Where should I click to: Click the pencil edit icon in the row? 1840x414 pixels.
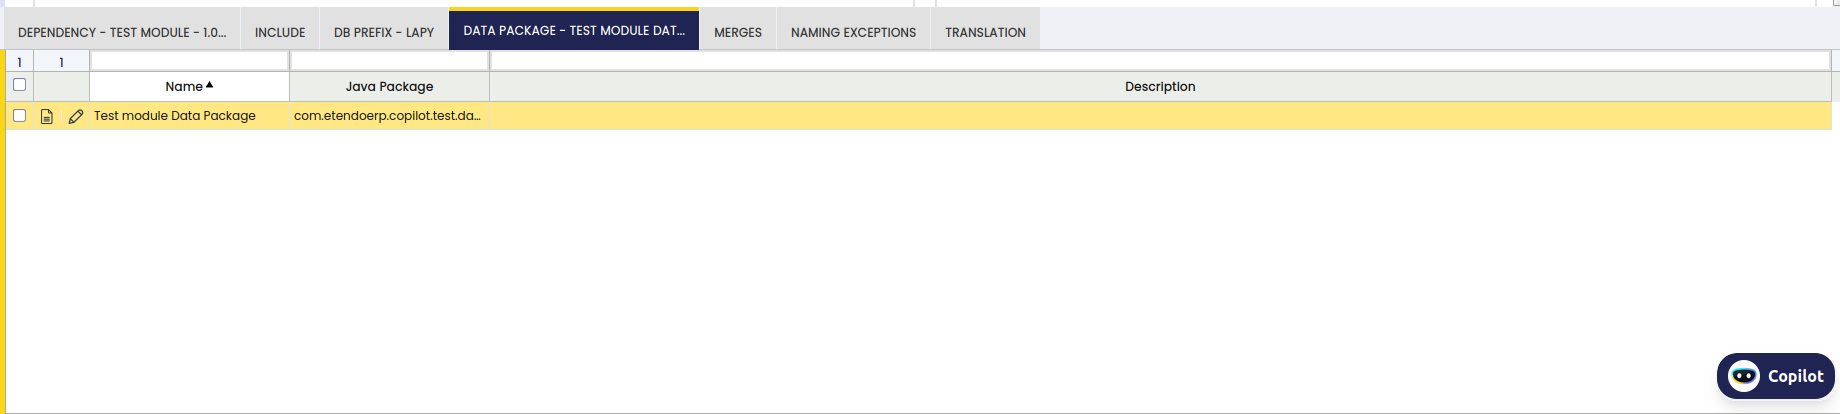click(76, 116)
